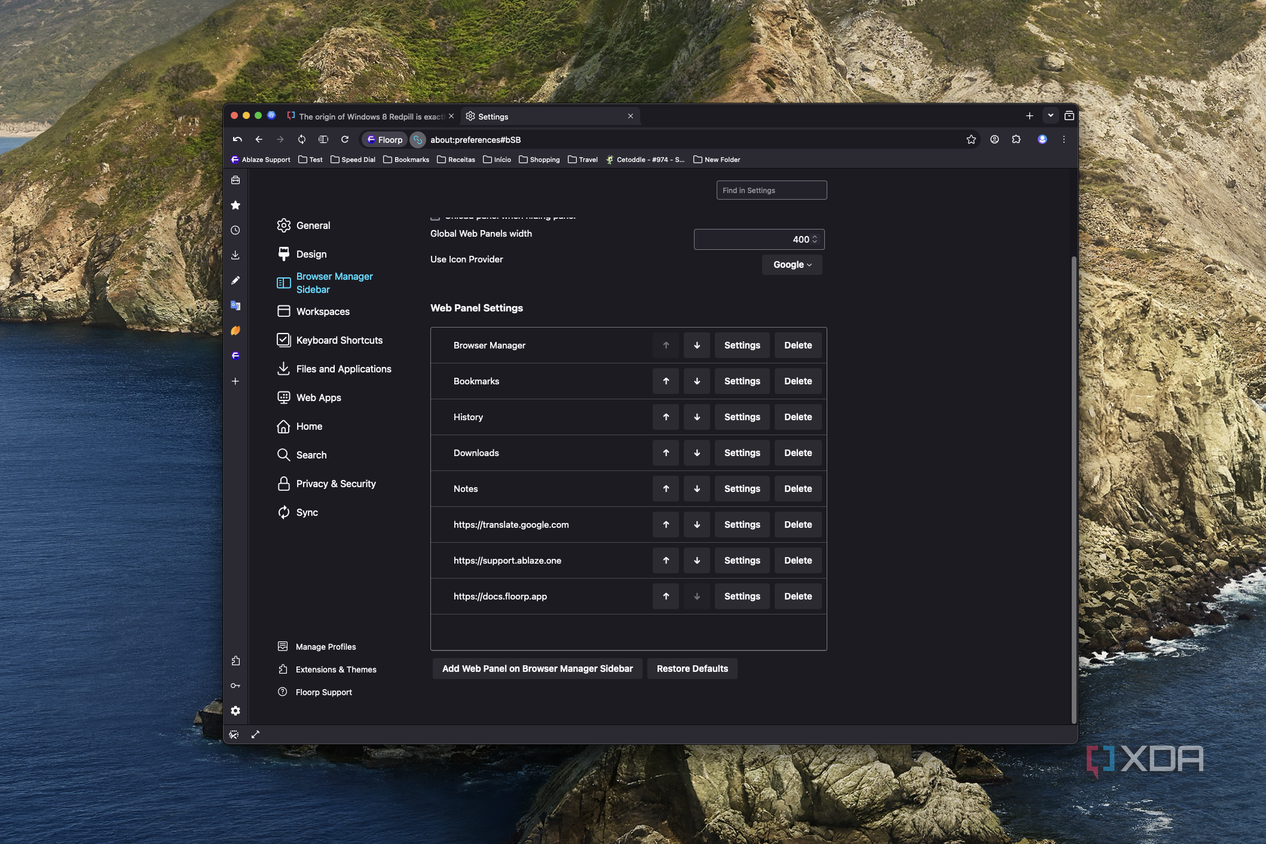The width and height of the screenshot is (1266, 844).
Task: Open the workspaces icon at tab bar right
Action: (x=1069, y=116)
